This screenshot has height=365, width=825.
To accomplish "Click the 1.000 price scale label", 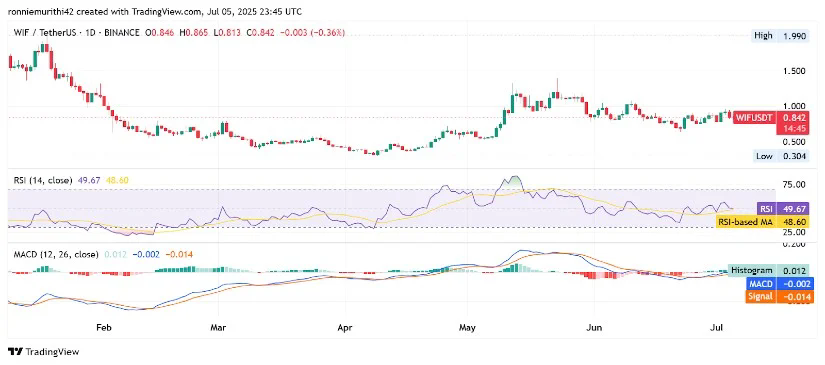I will click(x=793, y=106).
